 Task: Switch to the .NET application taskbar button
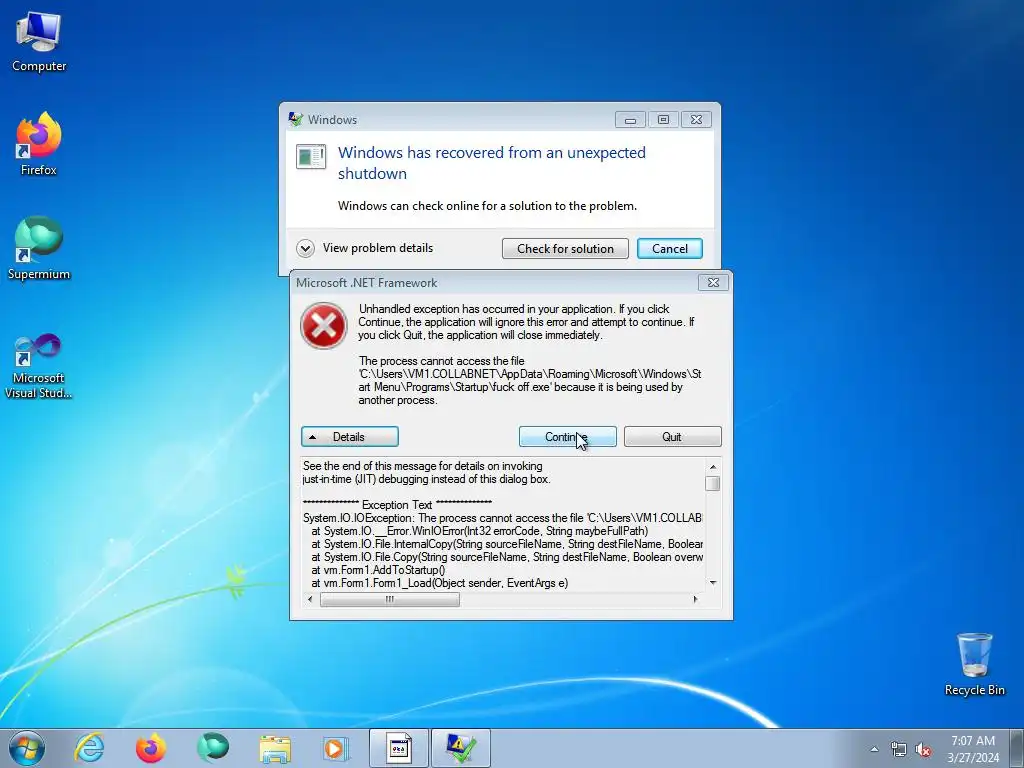[x=399, y=748]
